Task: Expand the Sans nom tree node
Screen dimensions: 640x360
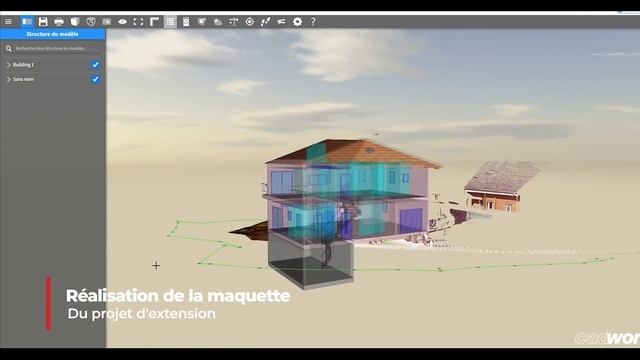Action: [8, 79]
